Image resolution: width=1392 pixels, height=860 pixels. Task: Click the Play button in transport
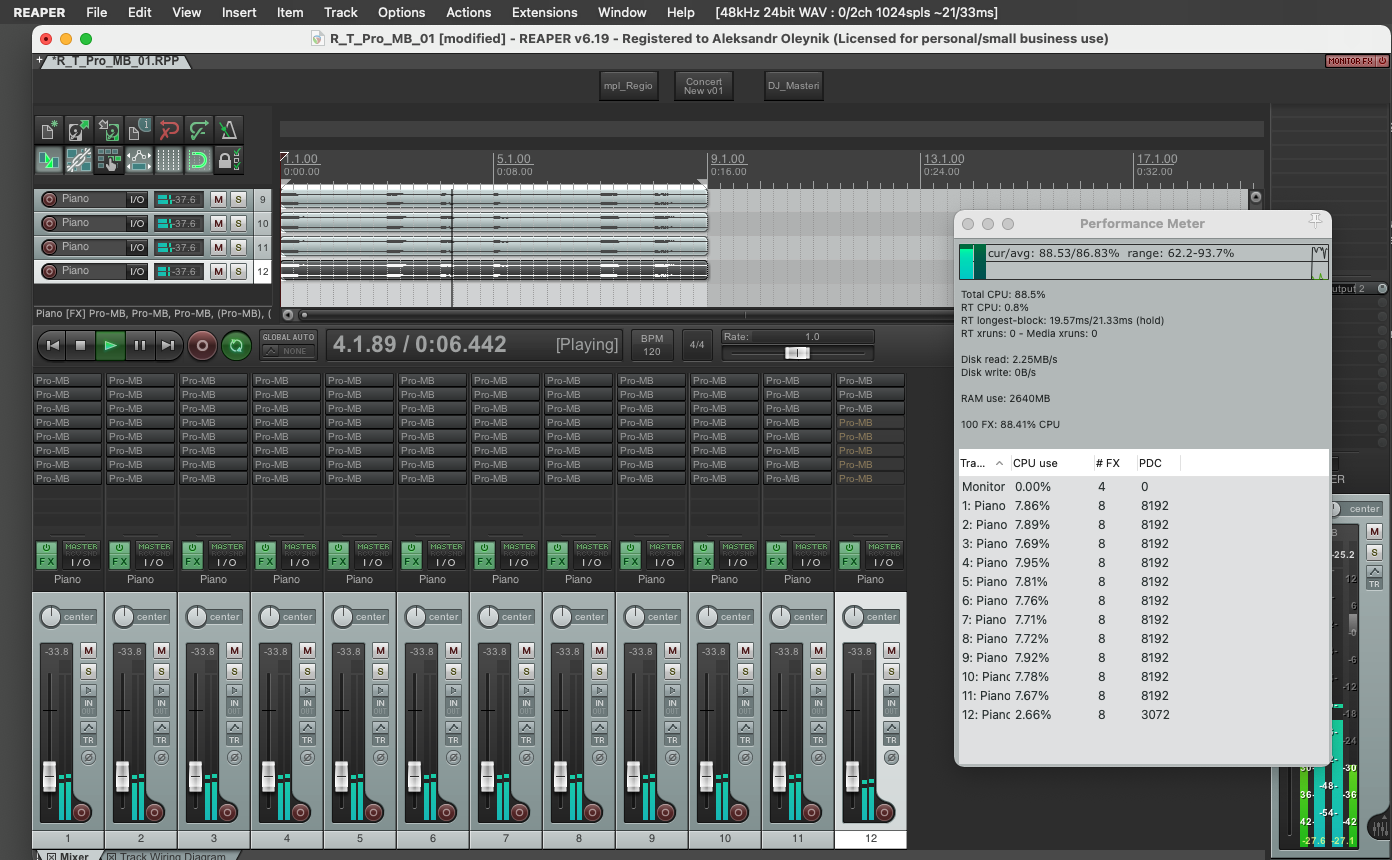[x=111, y=345]
